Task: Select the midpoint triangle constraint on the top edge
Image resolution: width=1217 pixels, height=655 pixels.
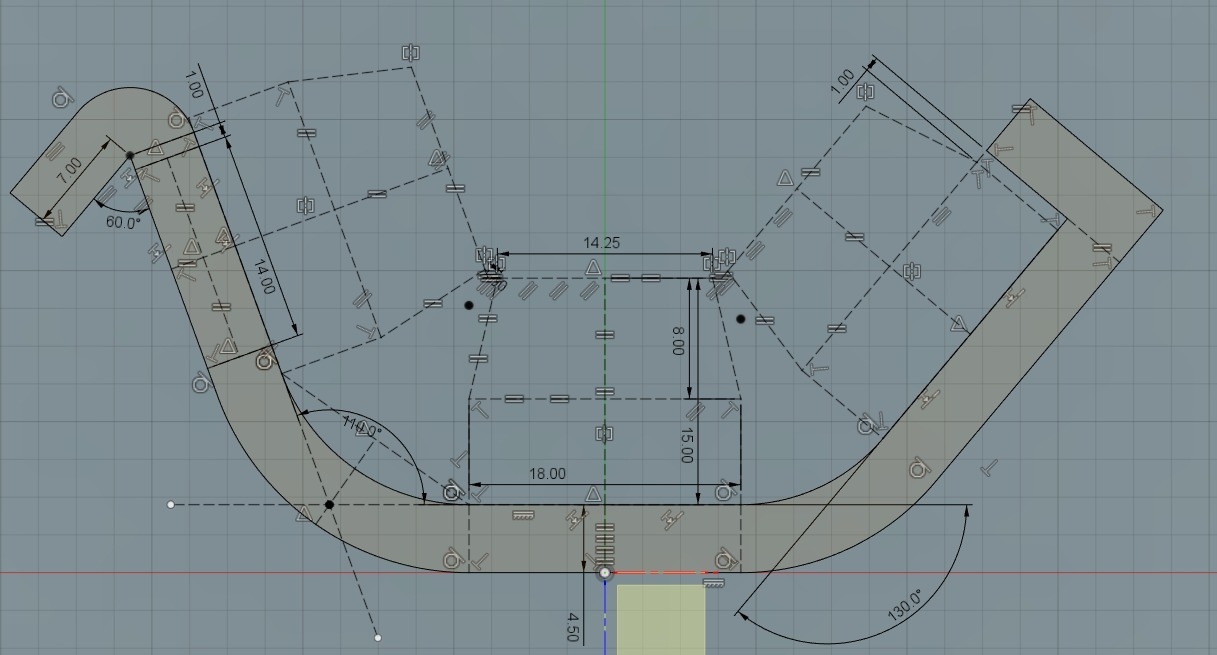Action: point(593,266)
